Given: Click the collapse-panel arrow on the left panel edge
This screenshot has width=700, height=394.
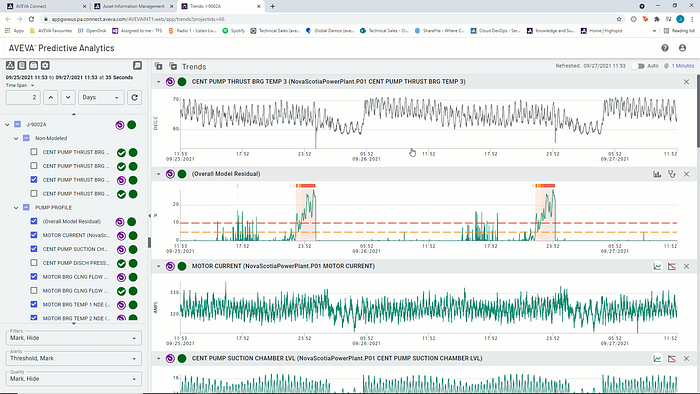Looking at the screenshot, I should pyautogui.click(x=150, y=216).
